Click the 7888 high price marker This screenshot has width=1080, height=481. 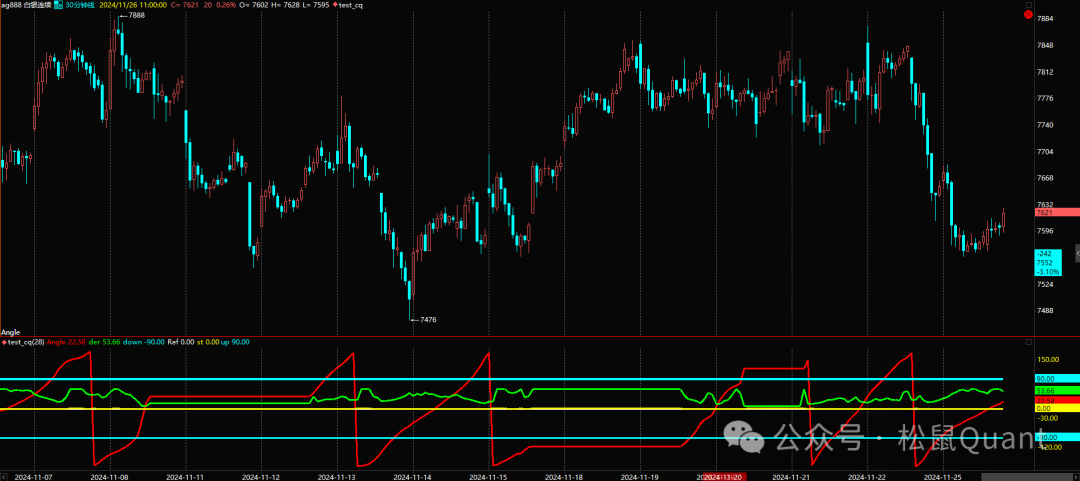pos(133,17)
